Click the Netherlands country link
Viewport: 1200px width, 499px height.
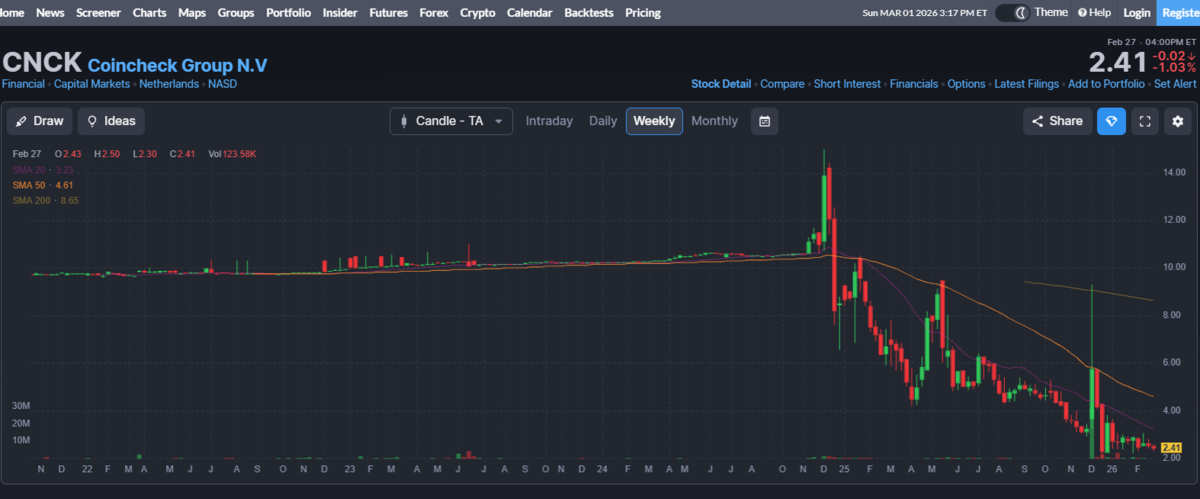pos(169,84)
